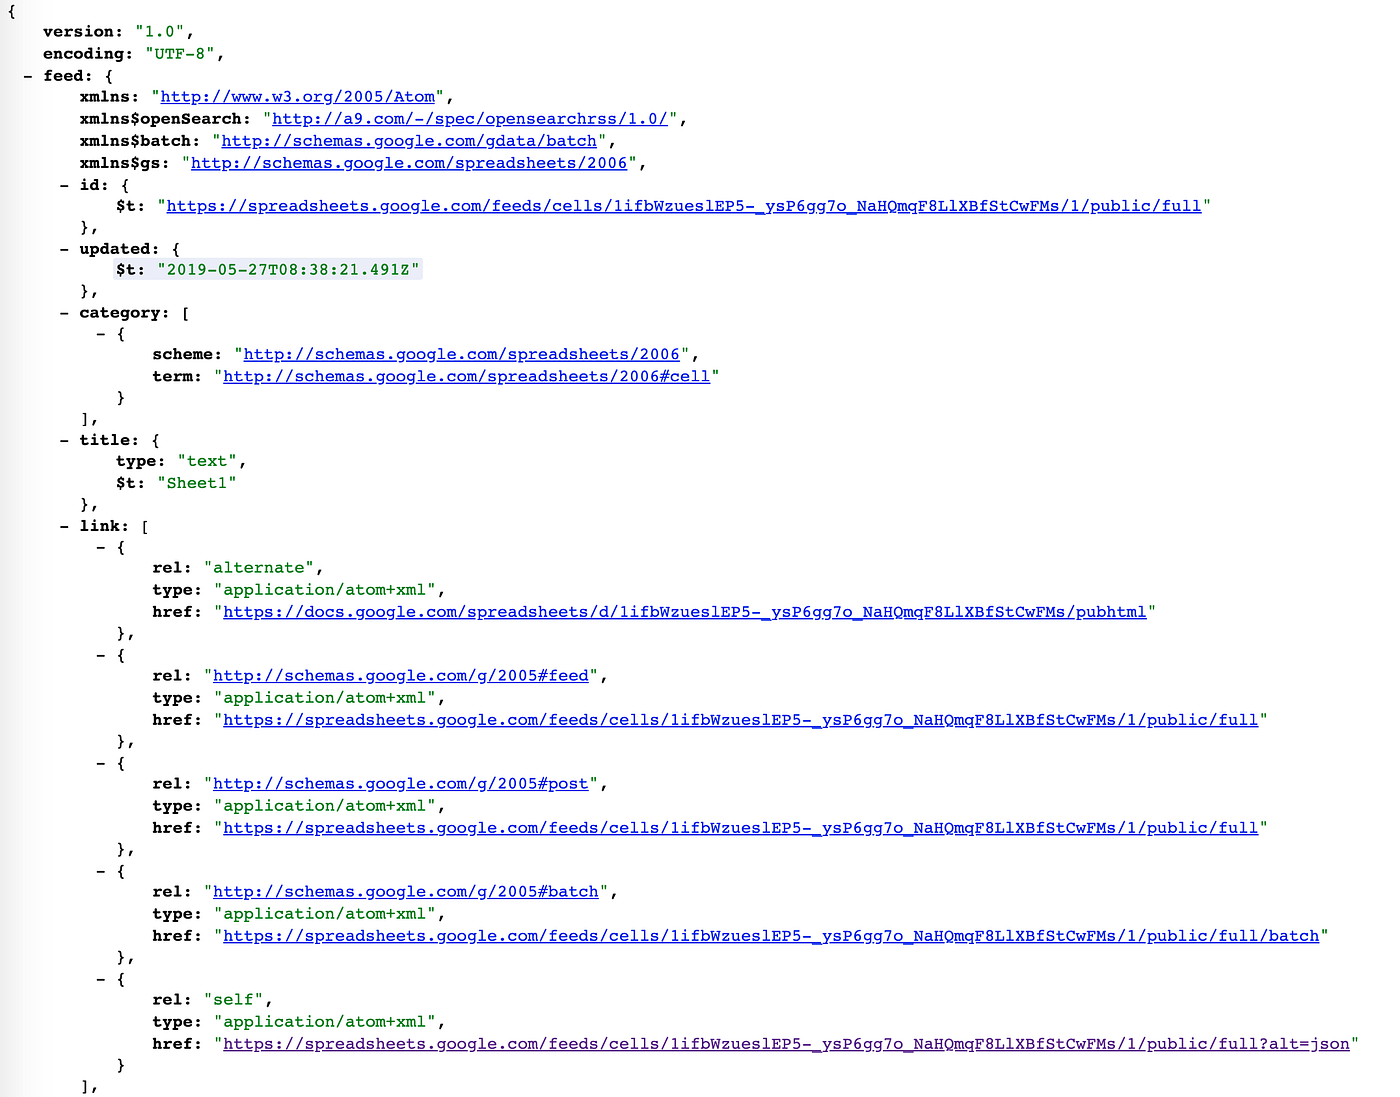Select the encoding value "UTF-8"
Image resolution: width=1400 pixels, height=1097 pixels.
(180, 54)
